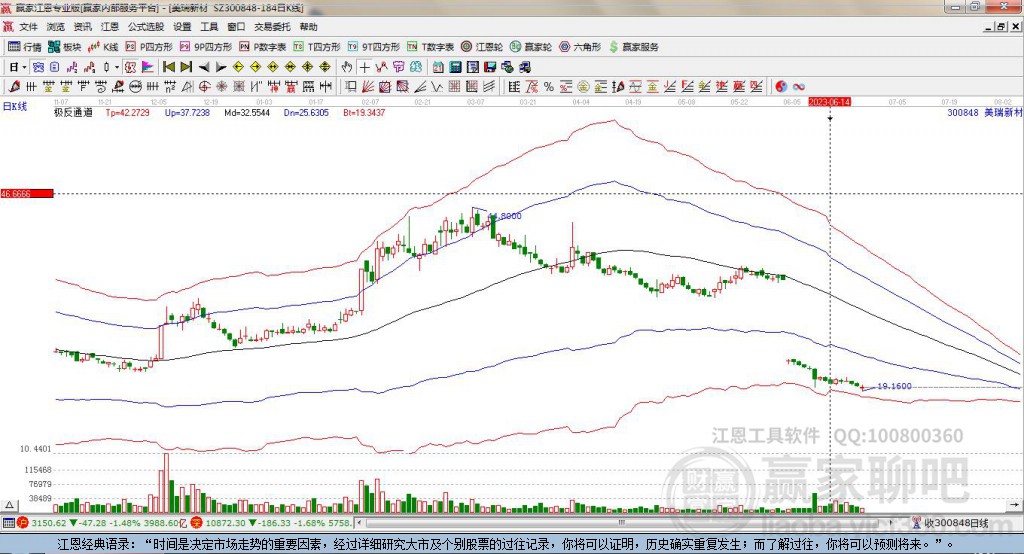This screenshot has height=554, width=1024.
Task: Click the horizontal scrollbar thumb
Action: click(x=622, y=523)
